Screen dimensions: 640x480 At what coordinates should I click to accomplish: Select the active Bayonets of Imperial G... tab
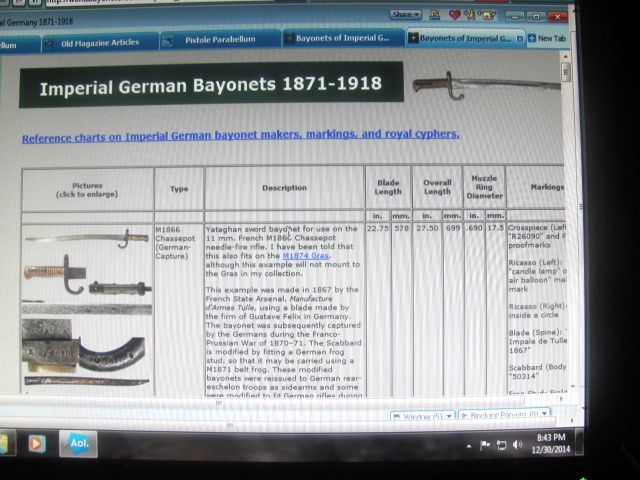(x=465, y=38)
